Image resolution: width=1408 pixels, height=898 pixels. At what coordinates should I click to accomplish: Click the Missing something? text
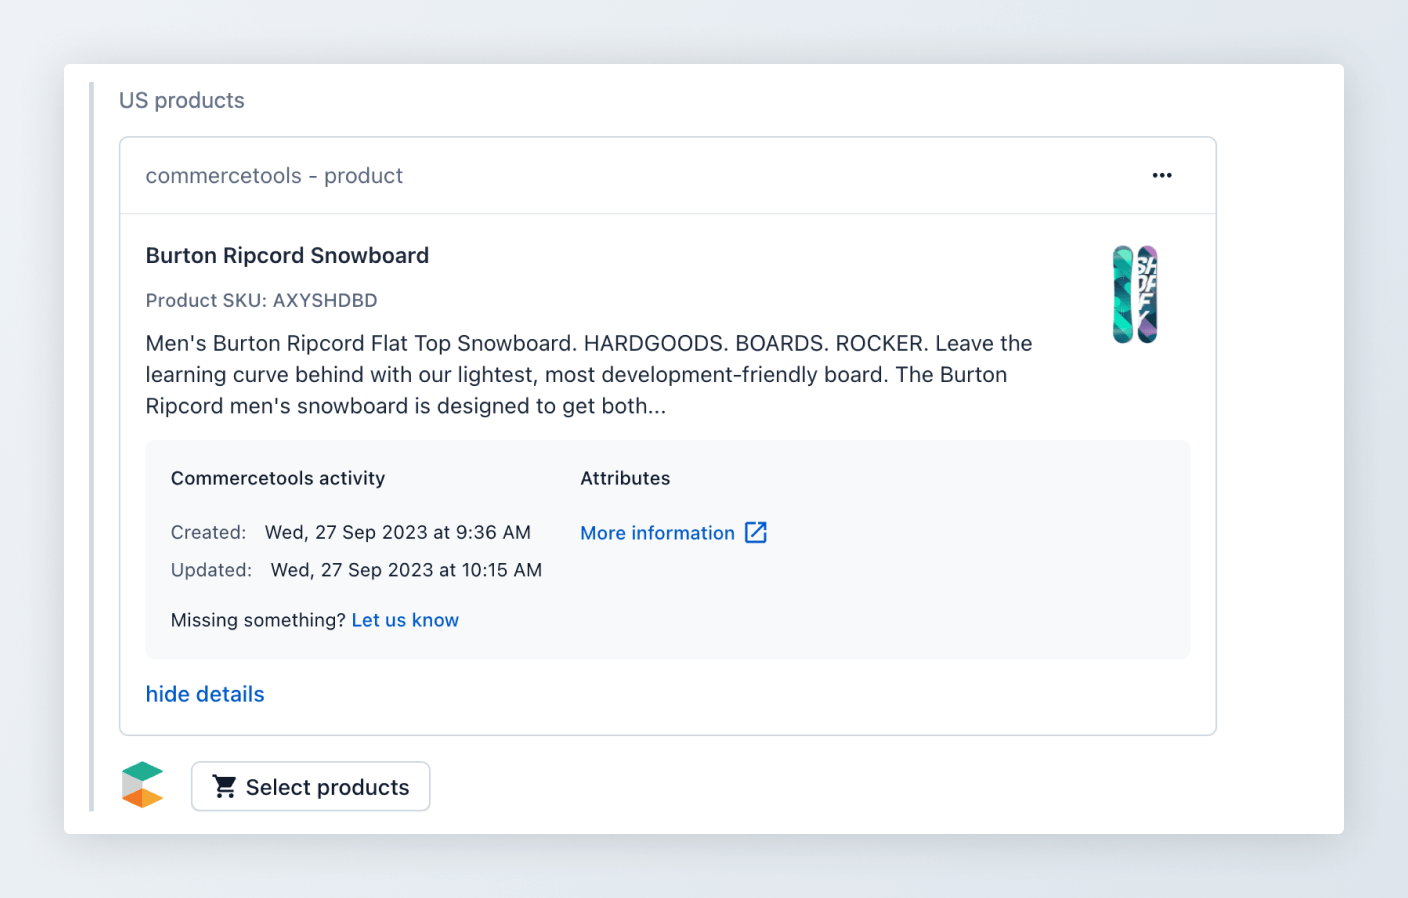tap(258, 620)
